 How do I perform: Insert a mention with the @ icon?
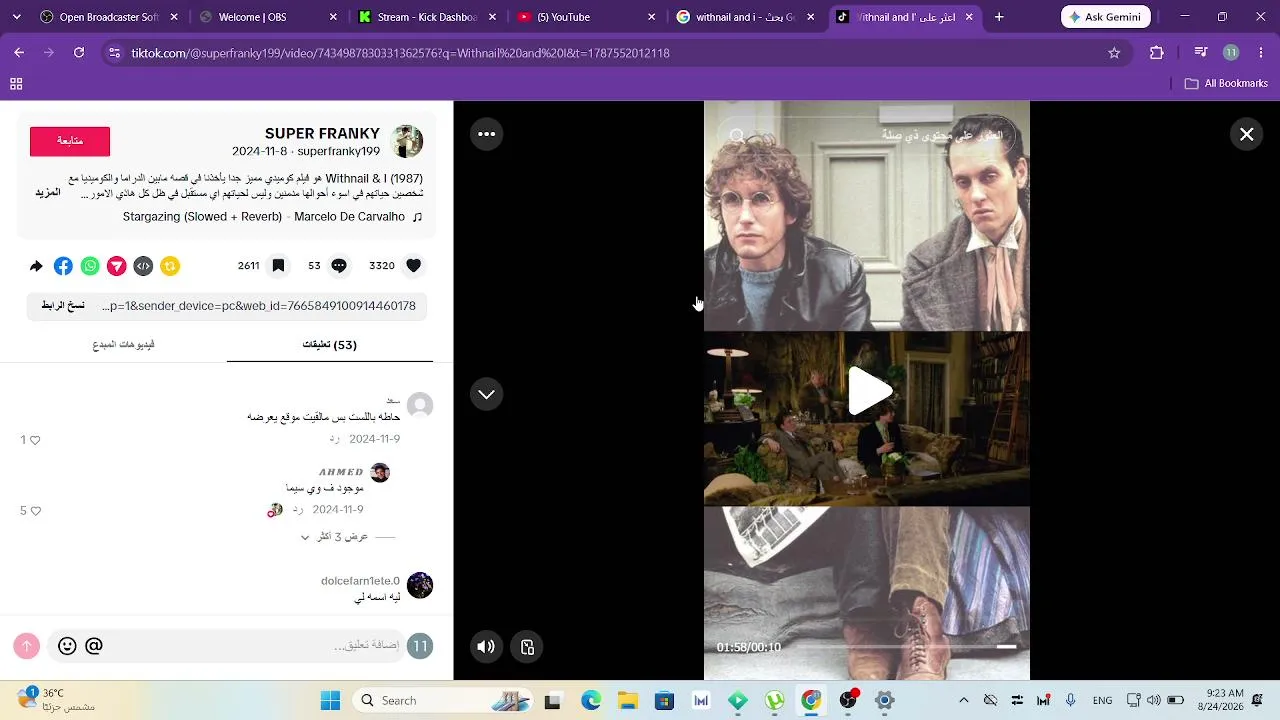(x=94, y=646)
